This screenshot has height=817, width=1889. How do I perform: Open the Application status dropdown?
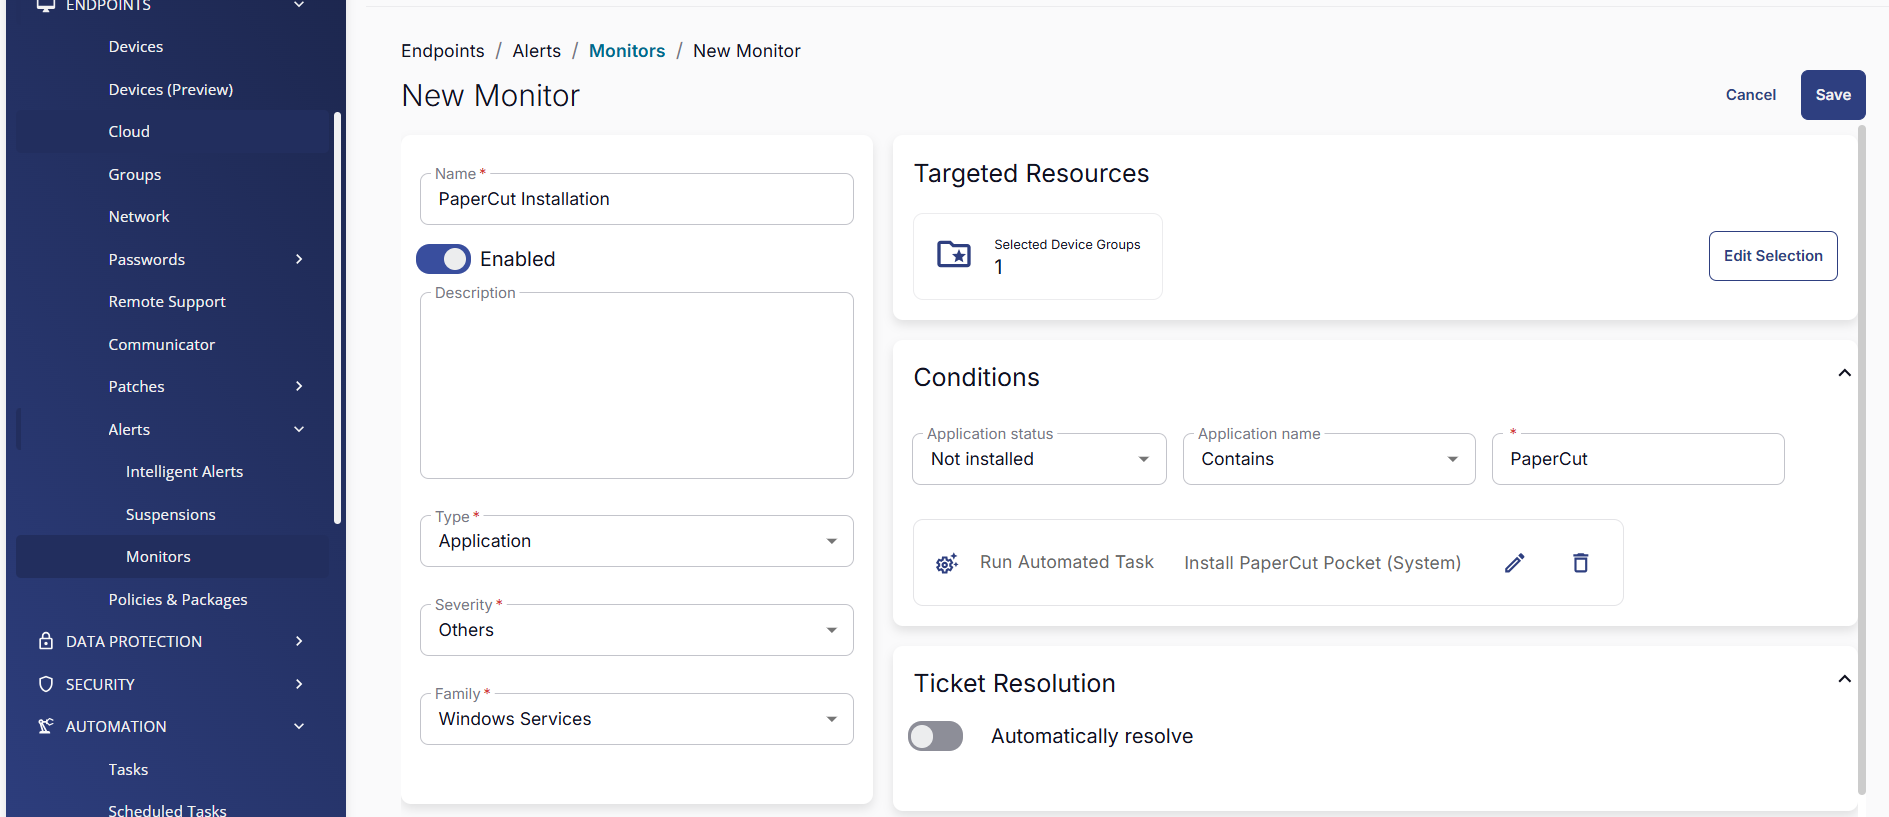click(1039, 459)
